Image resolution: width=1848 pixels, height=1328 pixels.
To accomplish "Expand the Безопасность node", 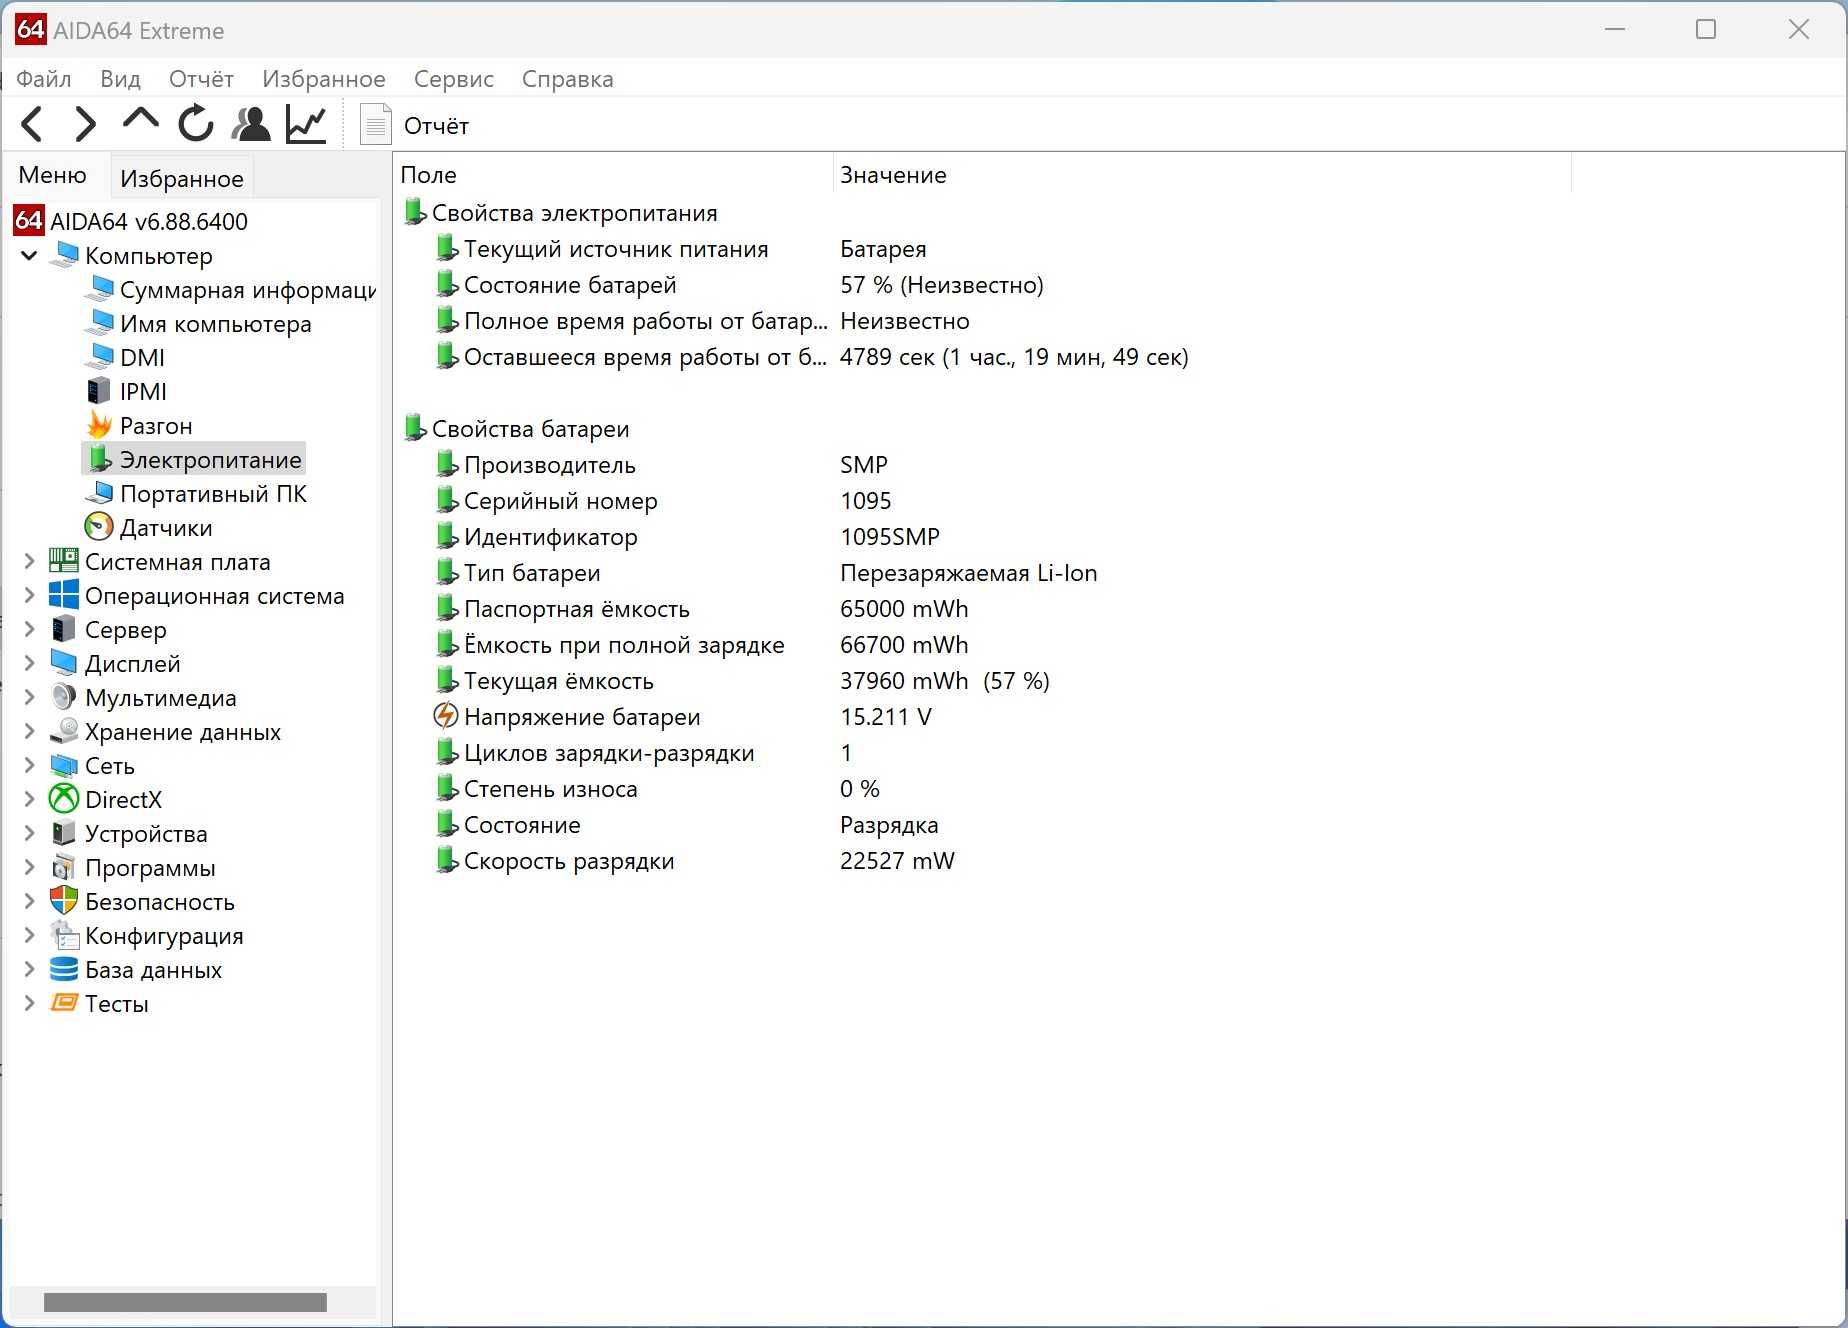I will 29,901.
